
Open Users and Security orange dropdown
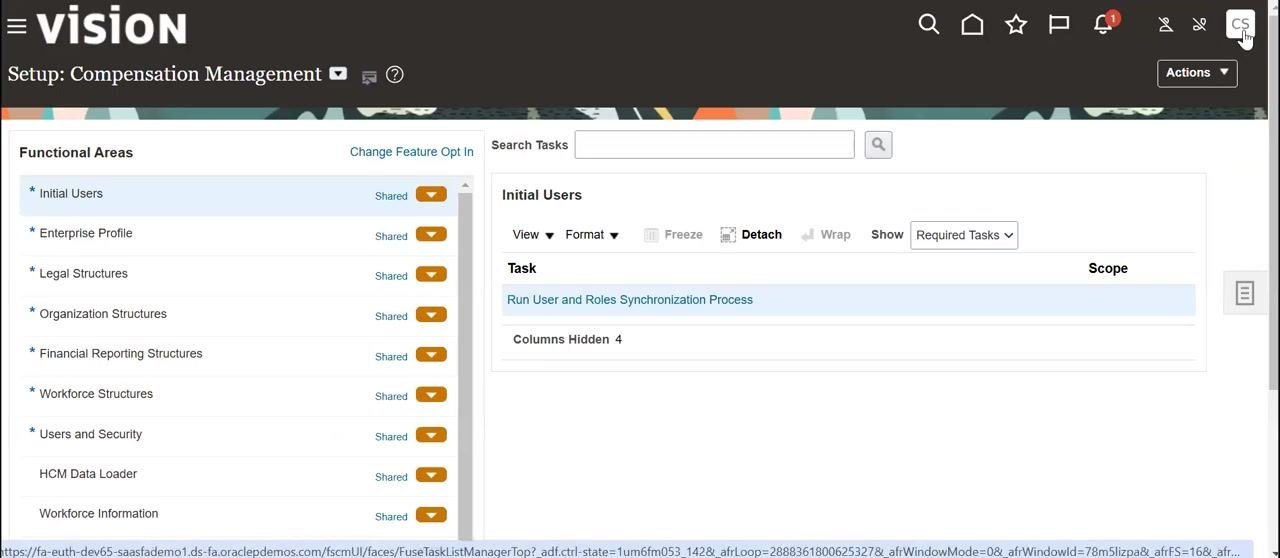point(431,434)
